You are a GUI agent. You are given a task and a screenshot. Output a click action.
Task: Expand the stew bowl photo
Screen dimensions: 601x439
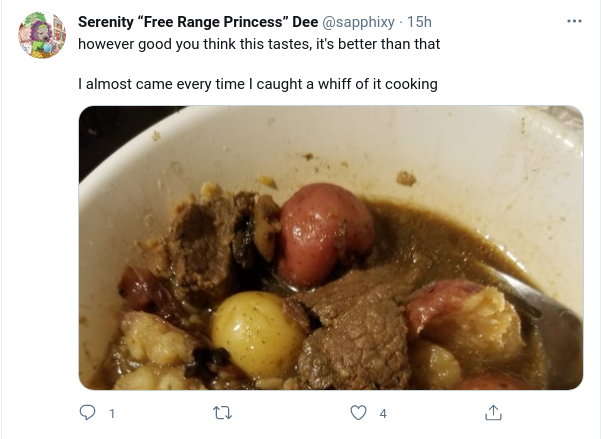pos(331,248)
